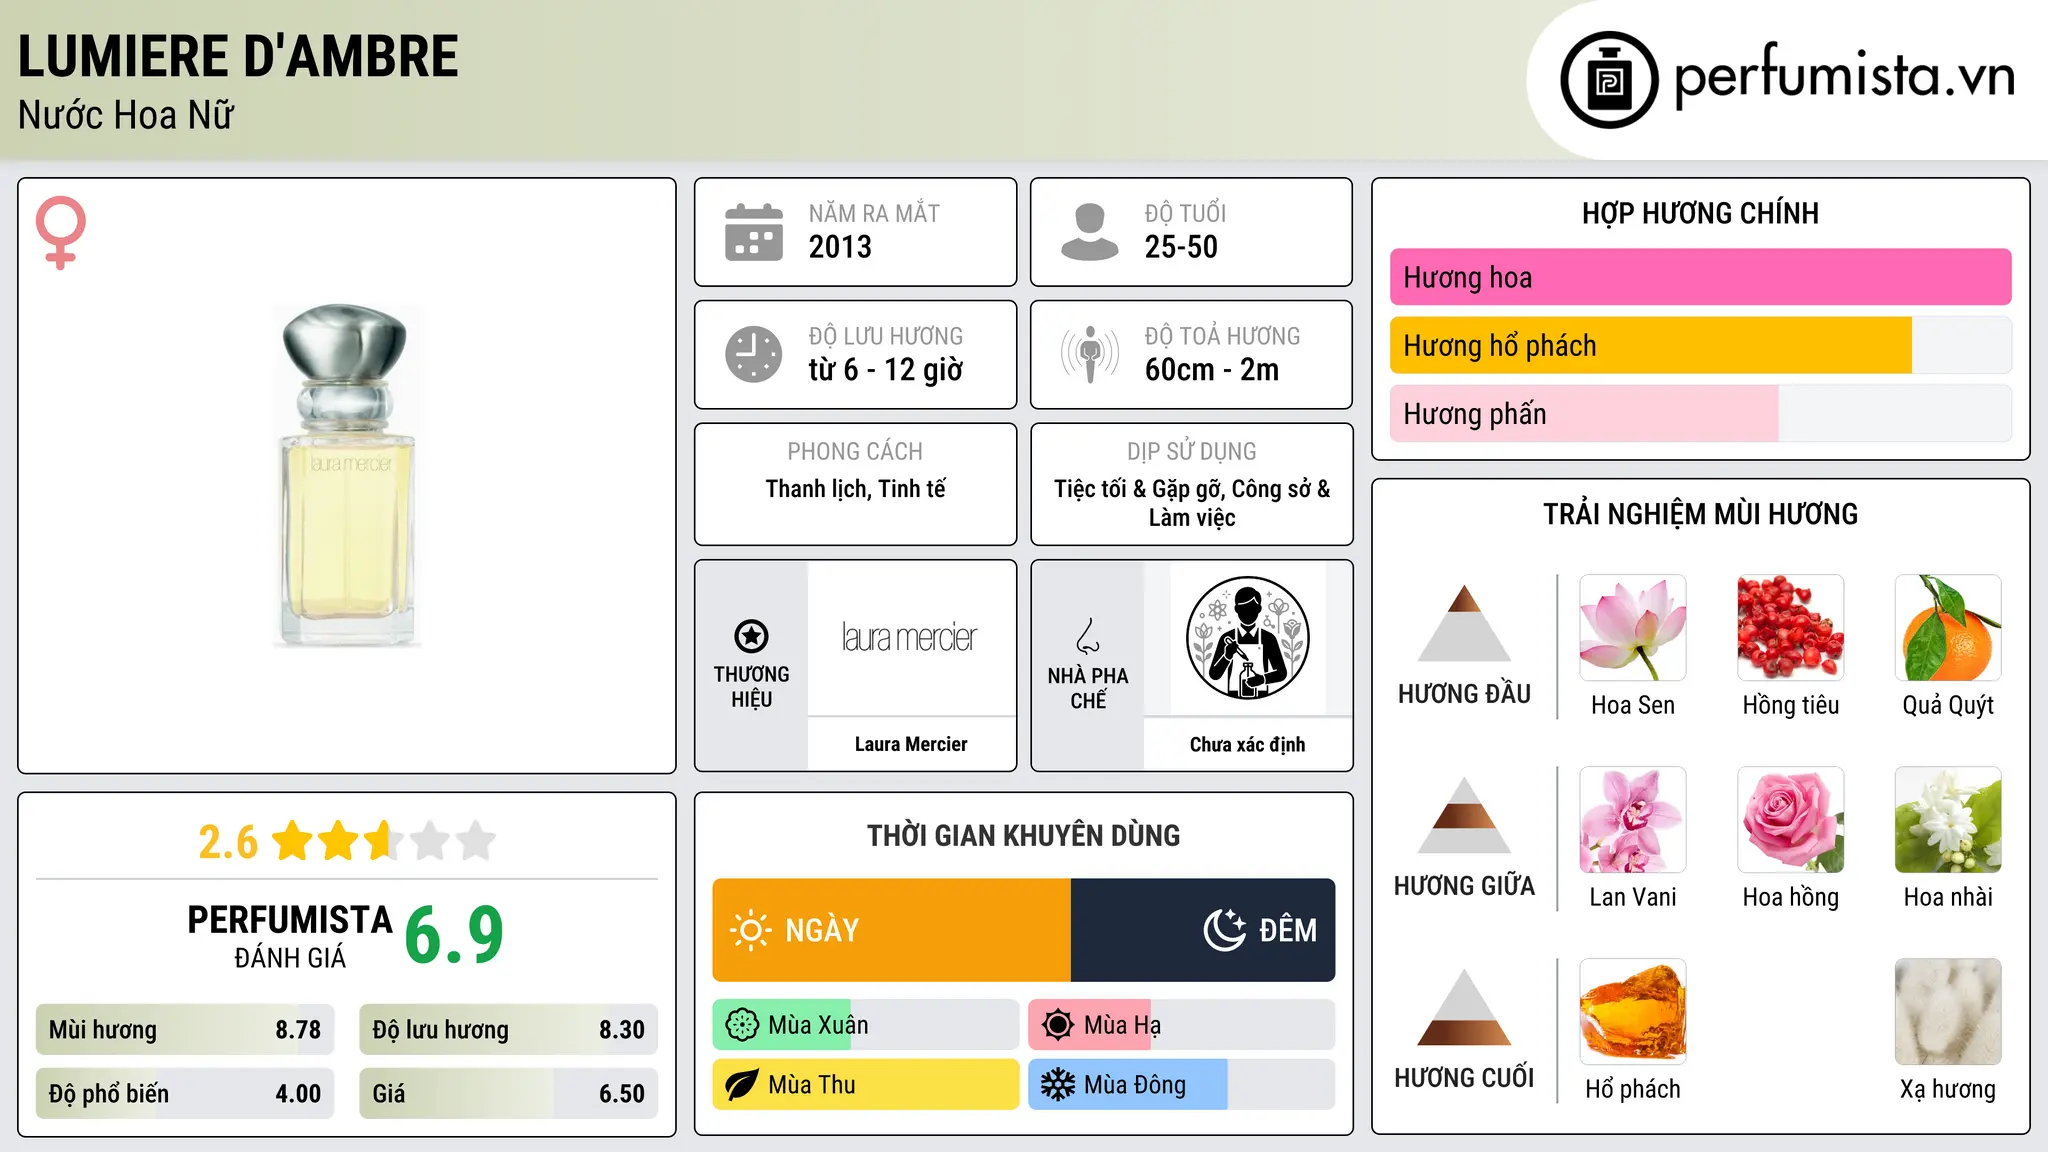Click the launch year 2013
2048x1152 pixels.
(840, 247)
